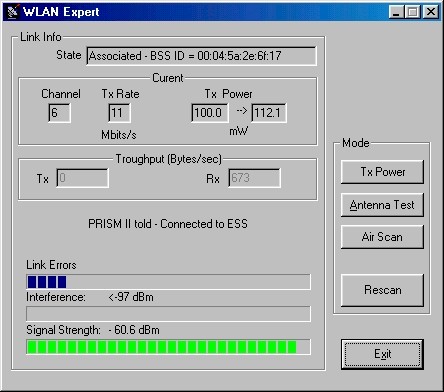
Task: Click the Tx throughput field
Action: [82, 178]
